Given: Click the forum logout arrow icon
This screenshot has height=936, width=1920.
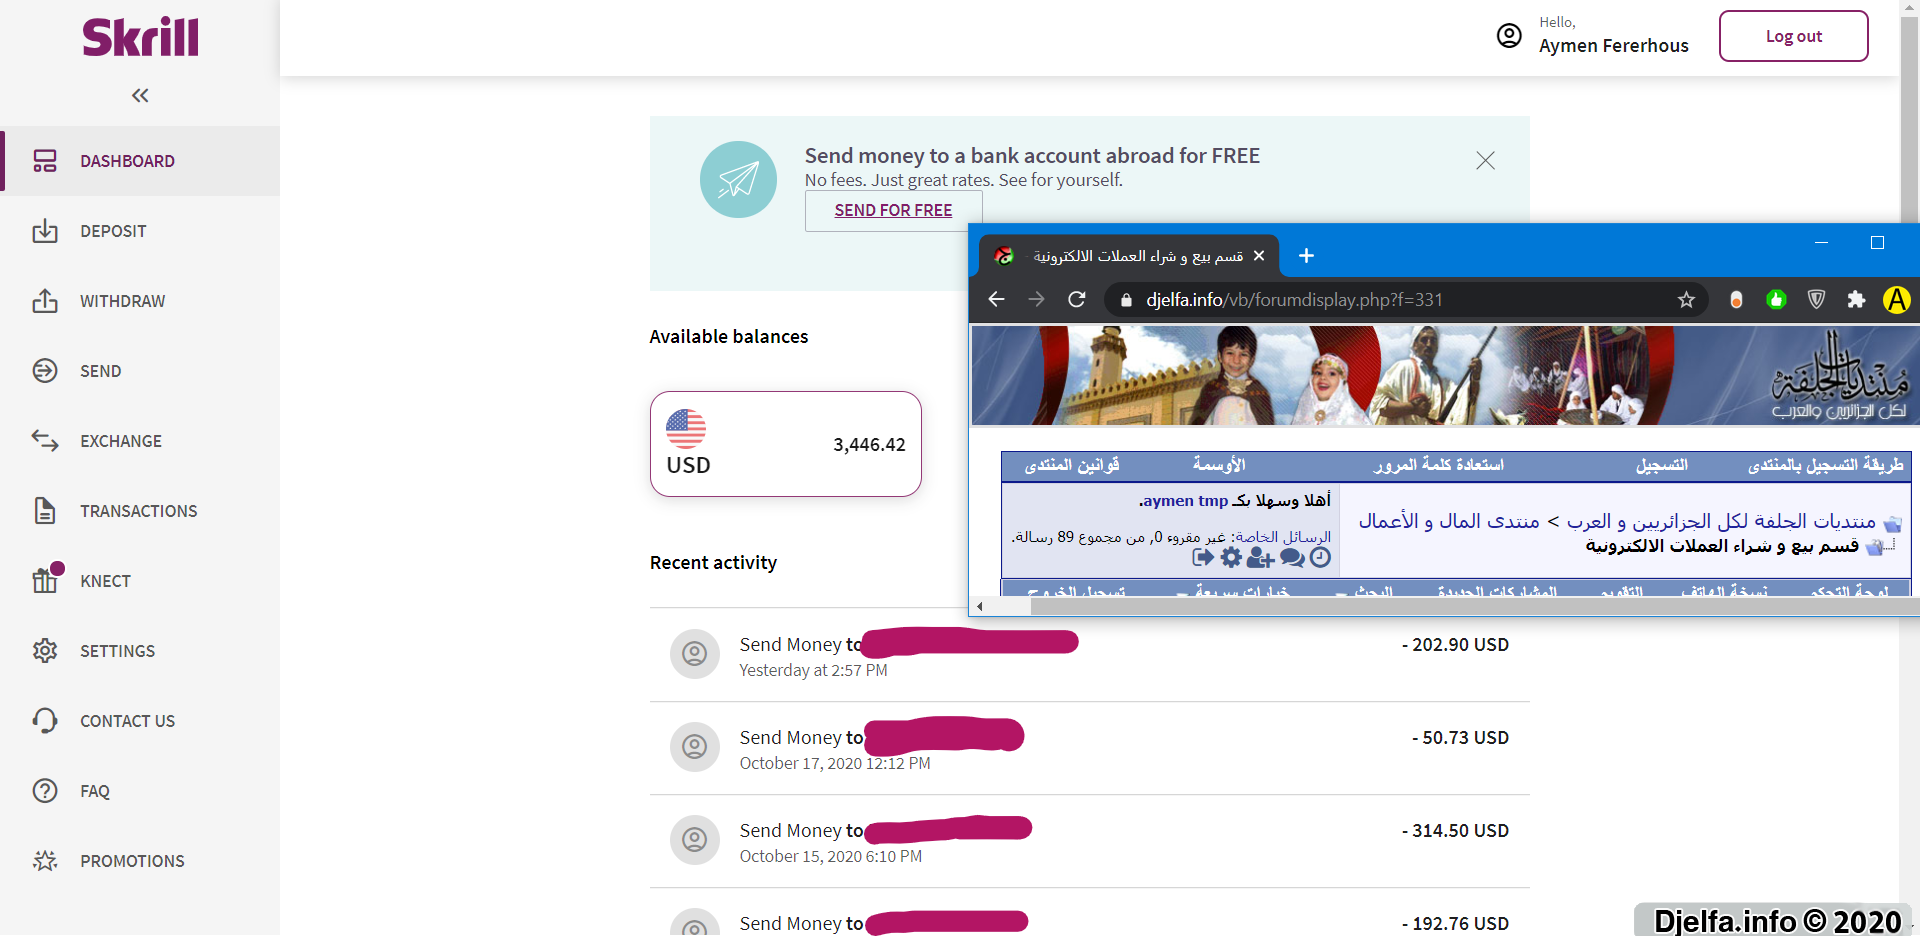Looking at the screenshot, I should tap(1203, 557).
